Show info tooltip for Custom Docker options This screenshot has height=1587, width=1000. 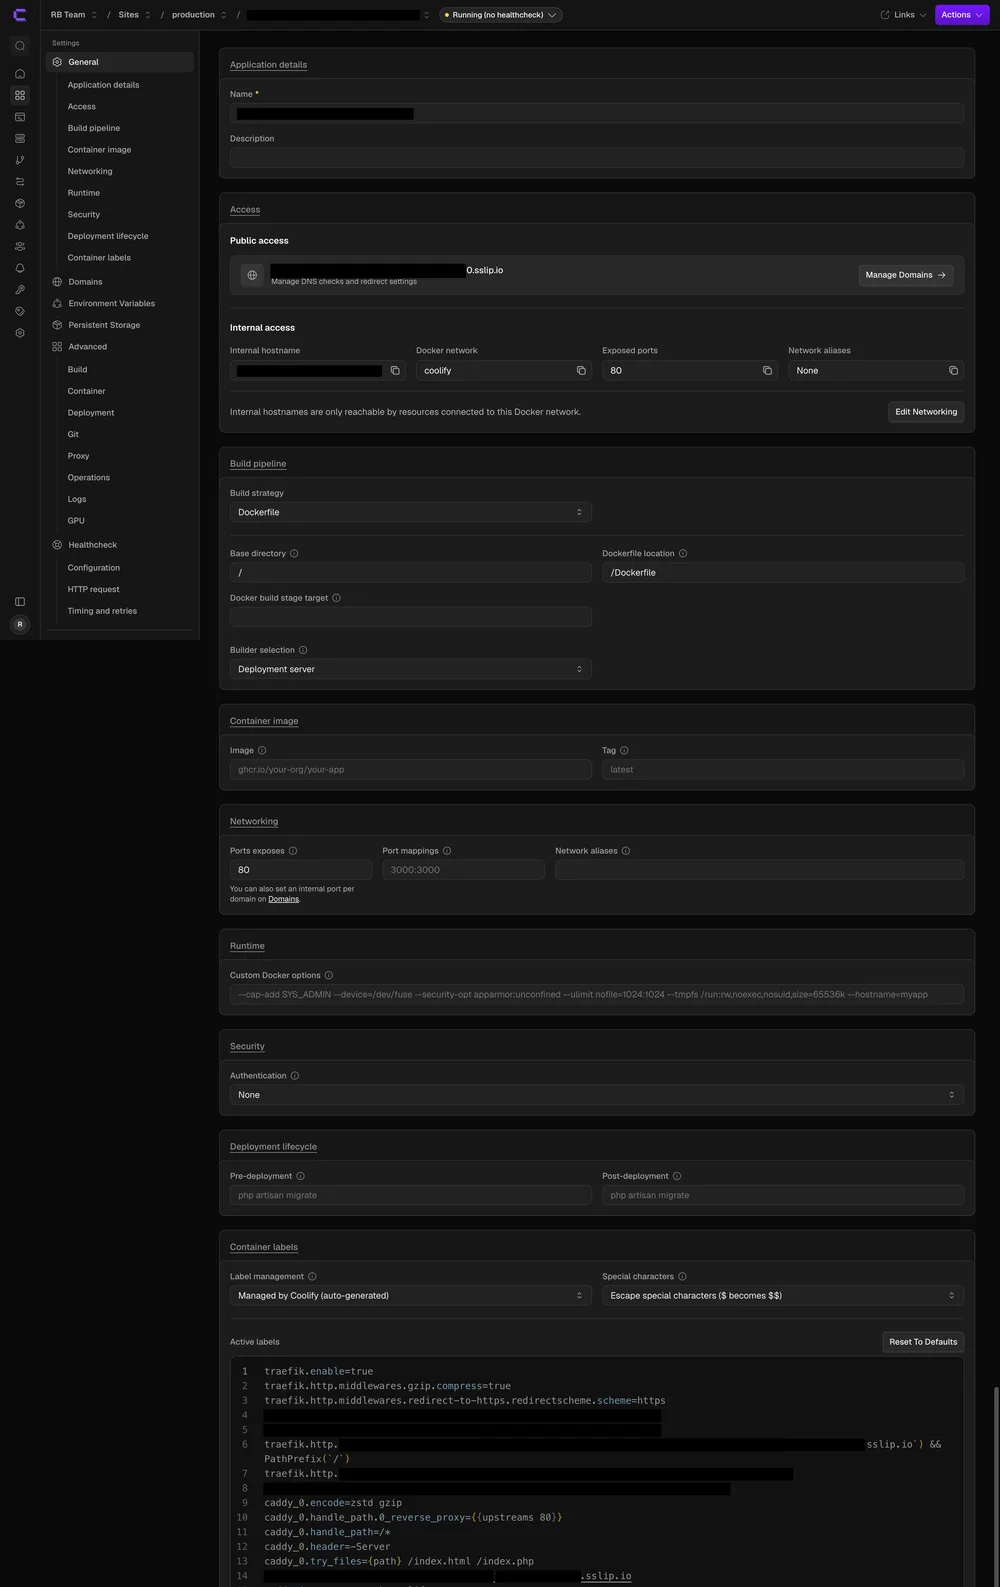point(329,976)
